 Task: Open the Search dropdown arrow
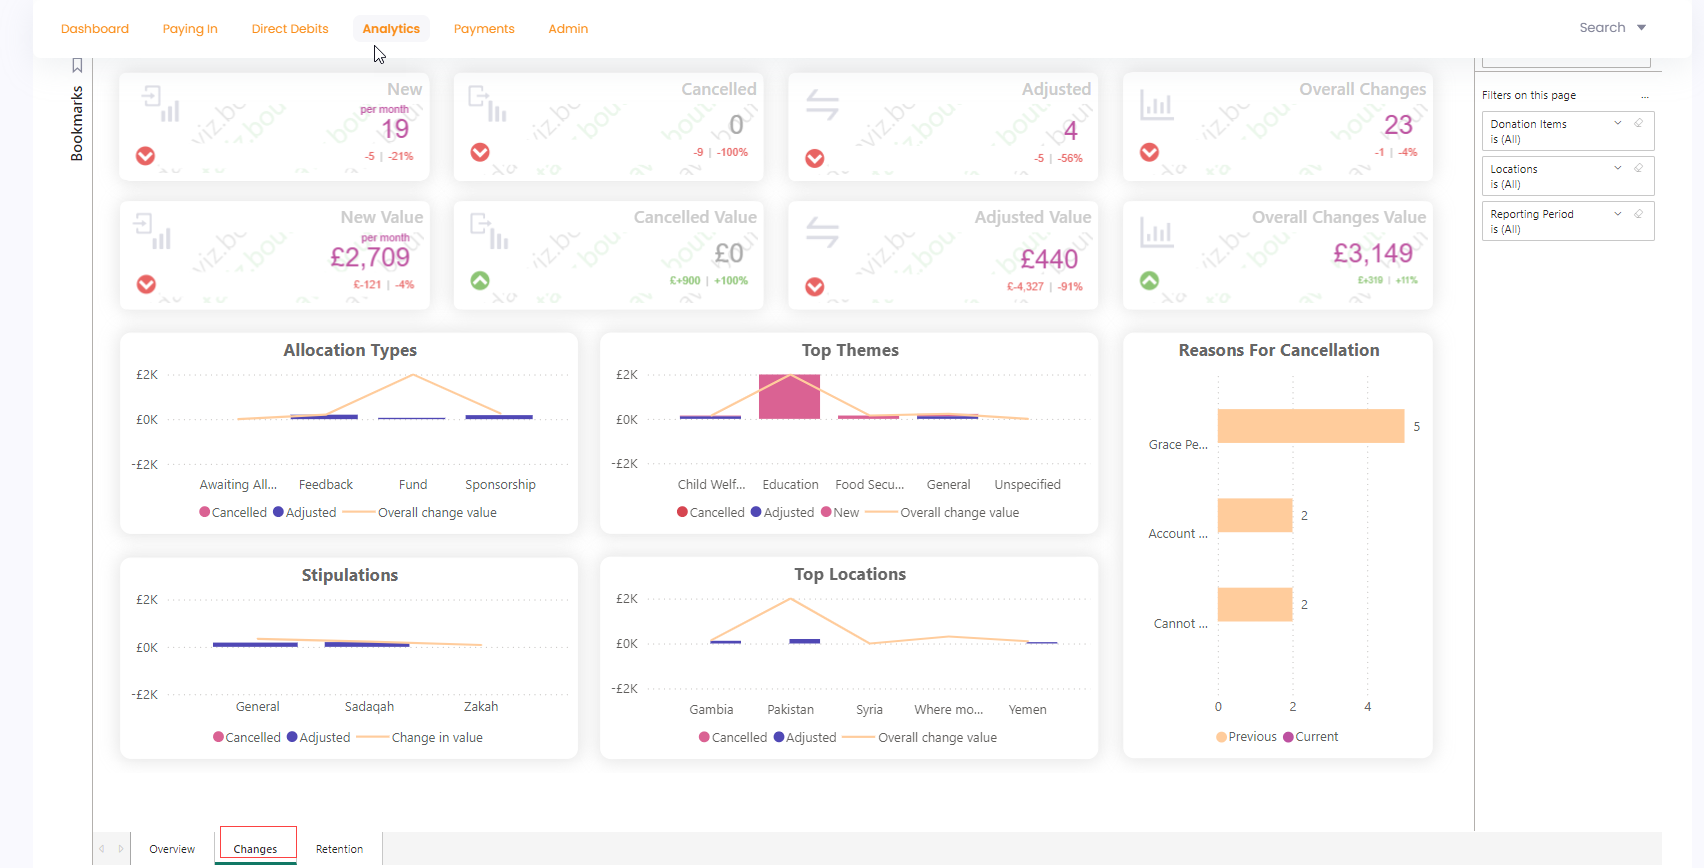click(1641, 28)
